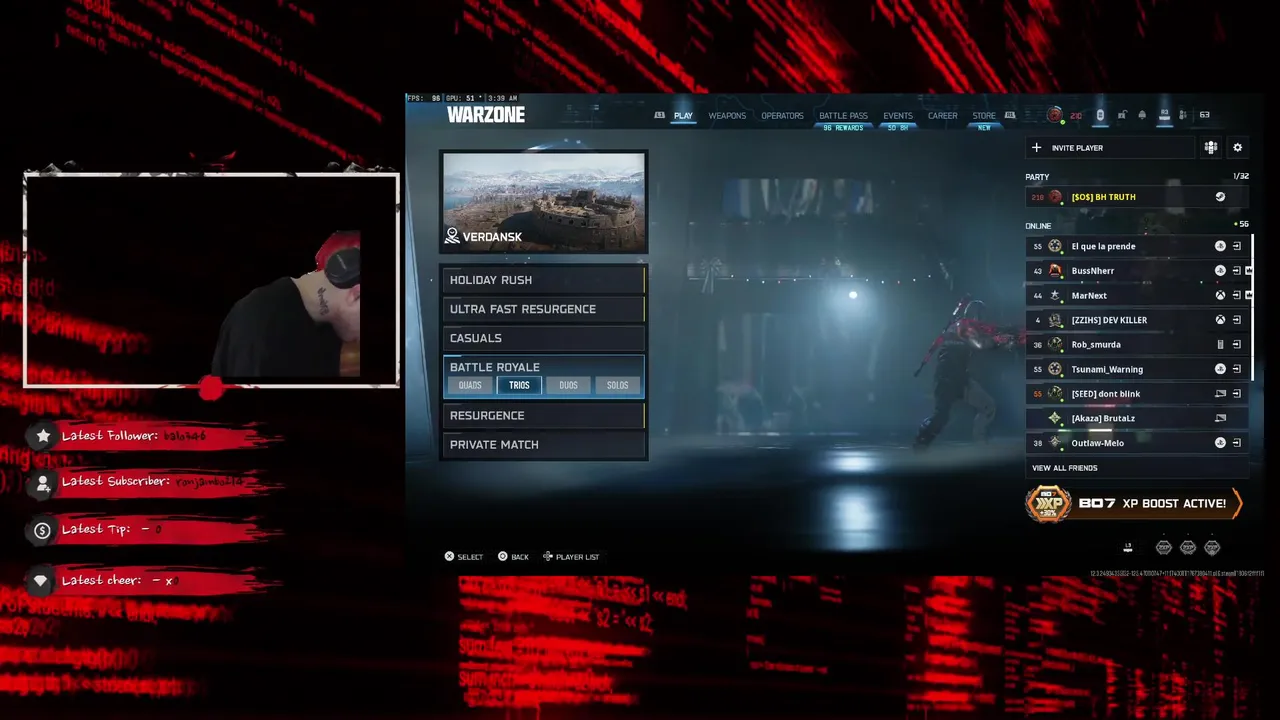
Task: Click Select button prompt at bottom
Action: [464, 557]
